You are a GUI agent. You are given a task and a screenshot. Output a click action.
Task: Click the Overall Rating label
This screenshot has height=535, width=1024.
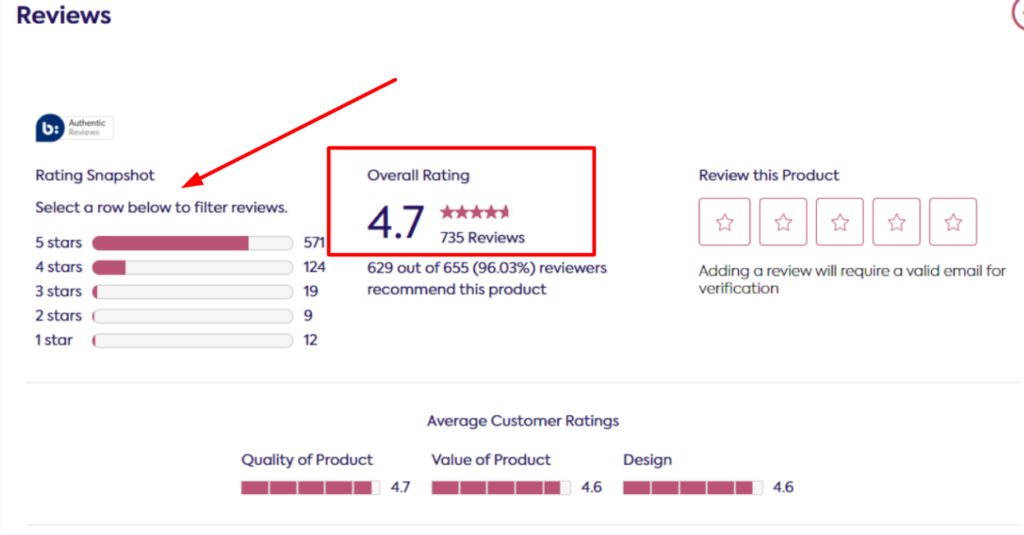point(418,175)
